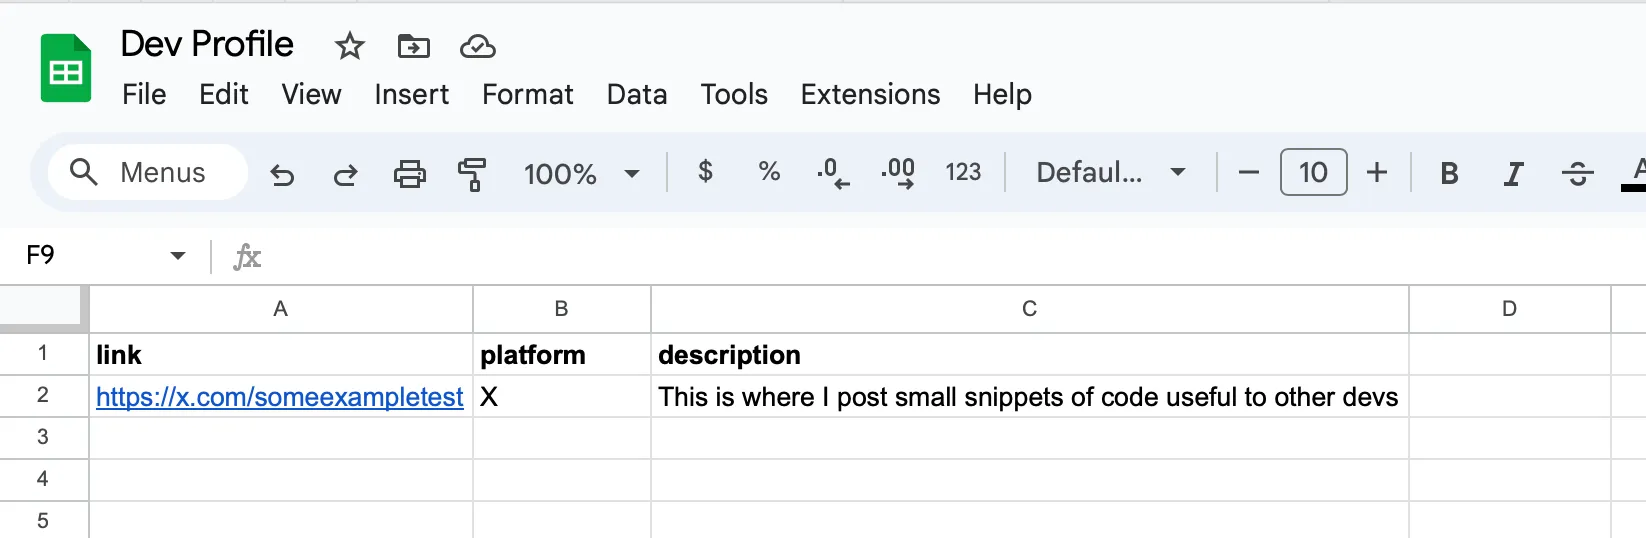Open the Format menu
The width and height of the screenshot is (1646, 538).
(x=527, y=94)
